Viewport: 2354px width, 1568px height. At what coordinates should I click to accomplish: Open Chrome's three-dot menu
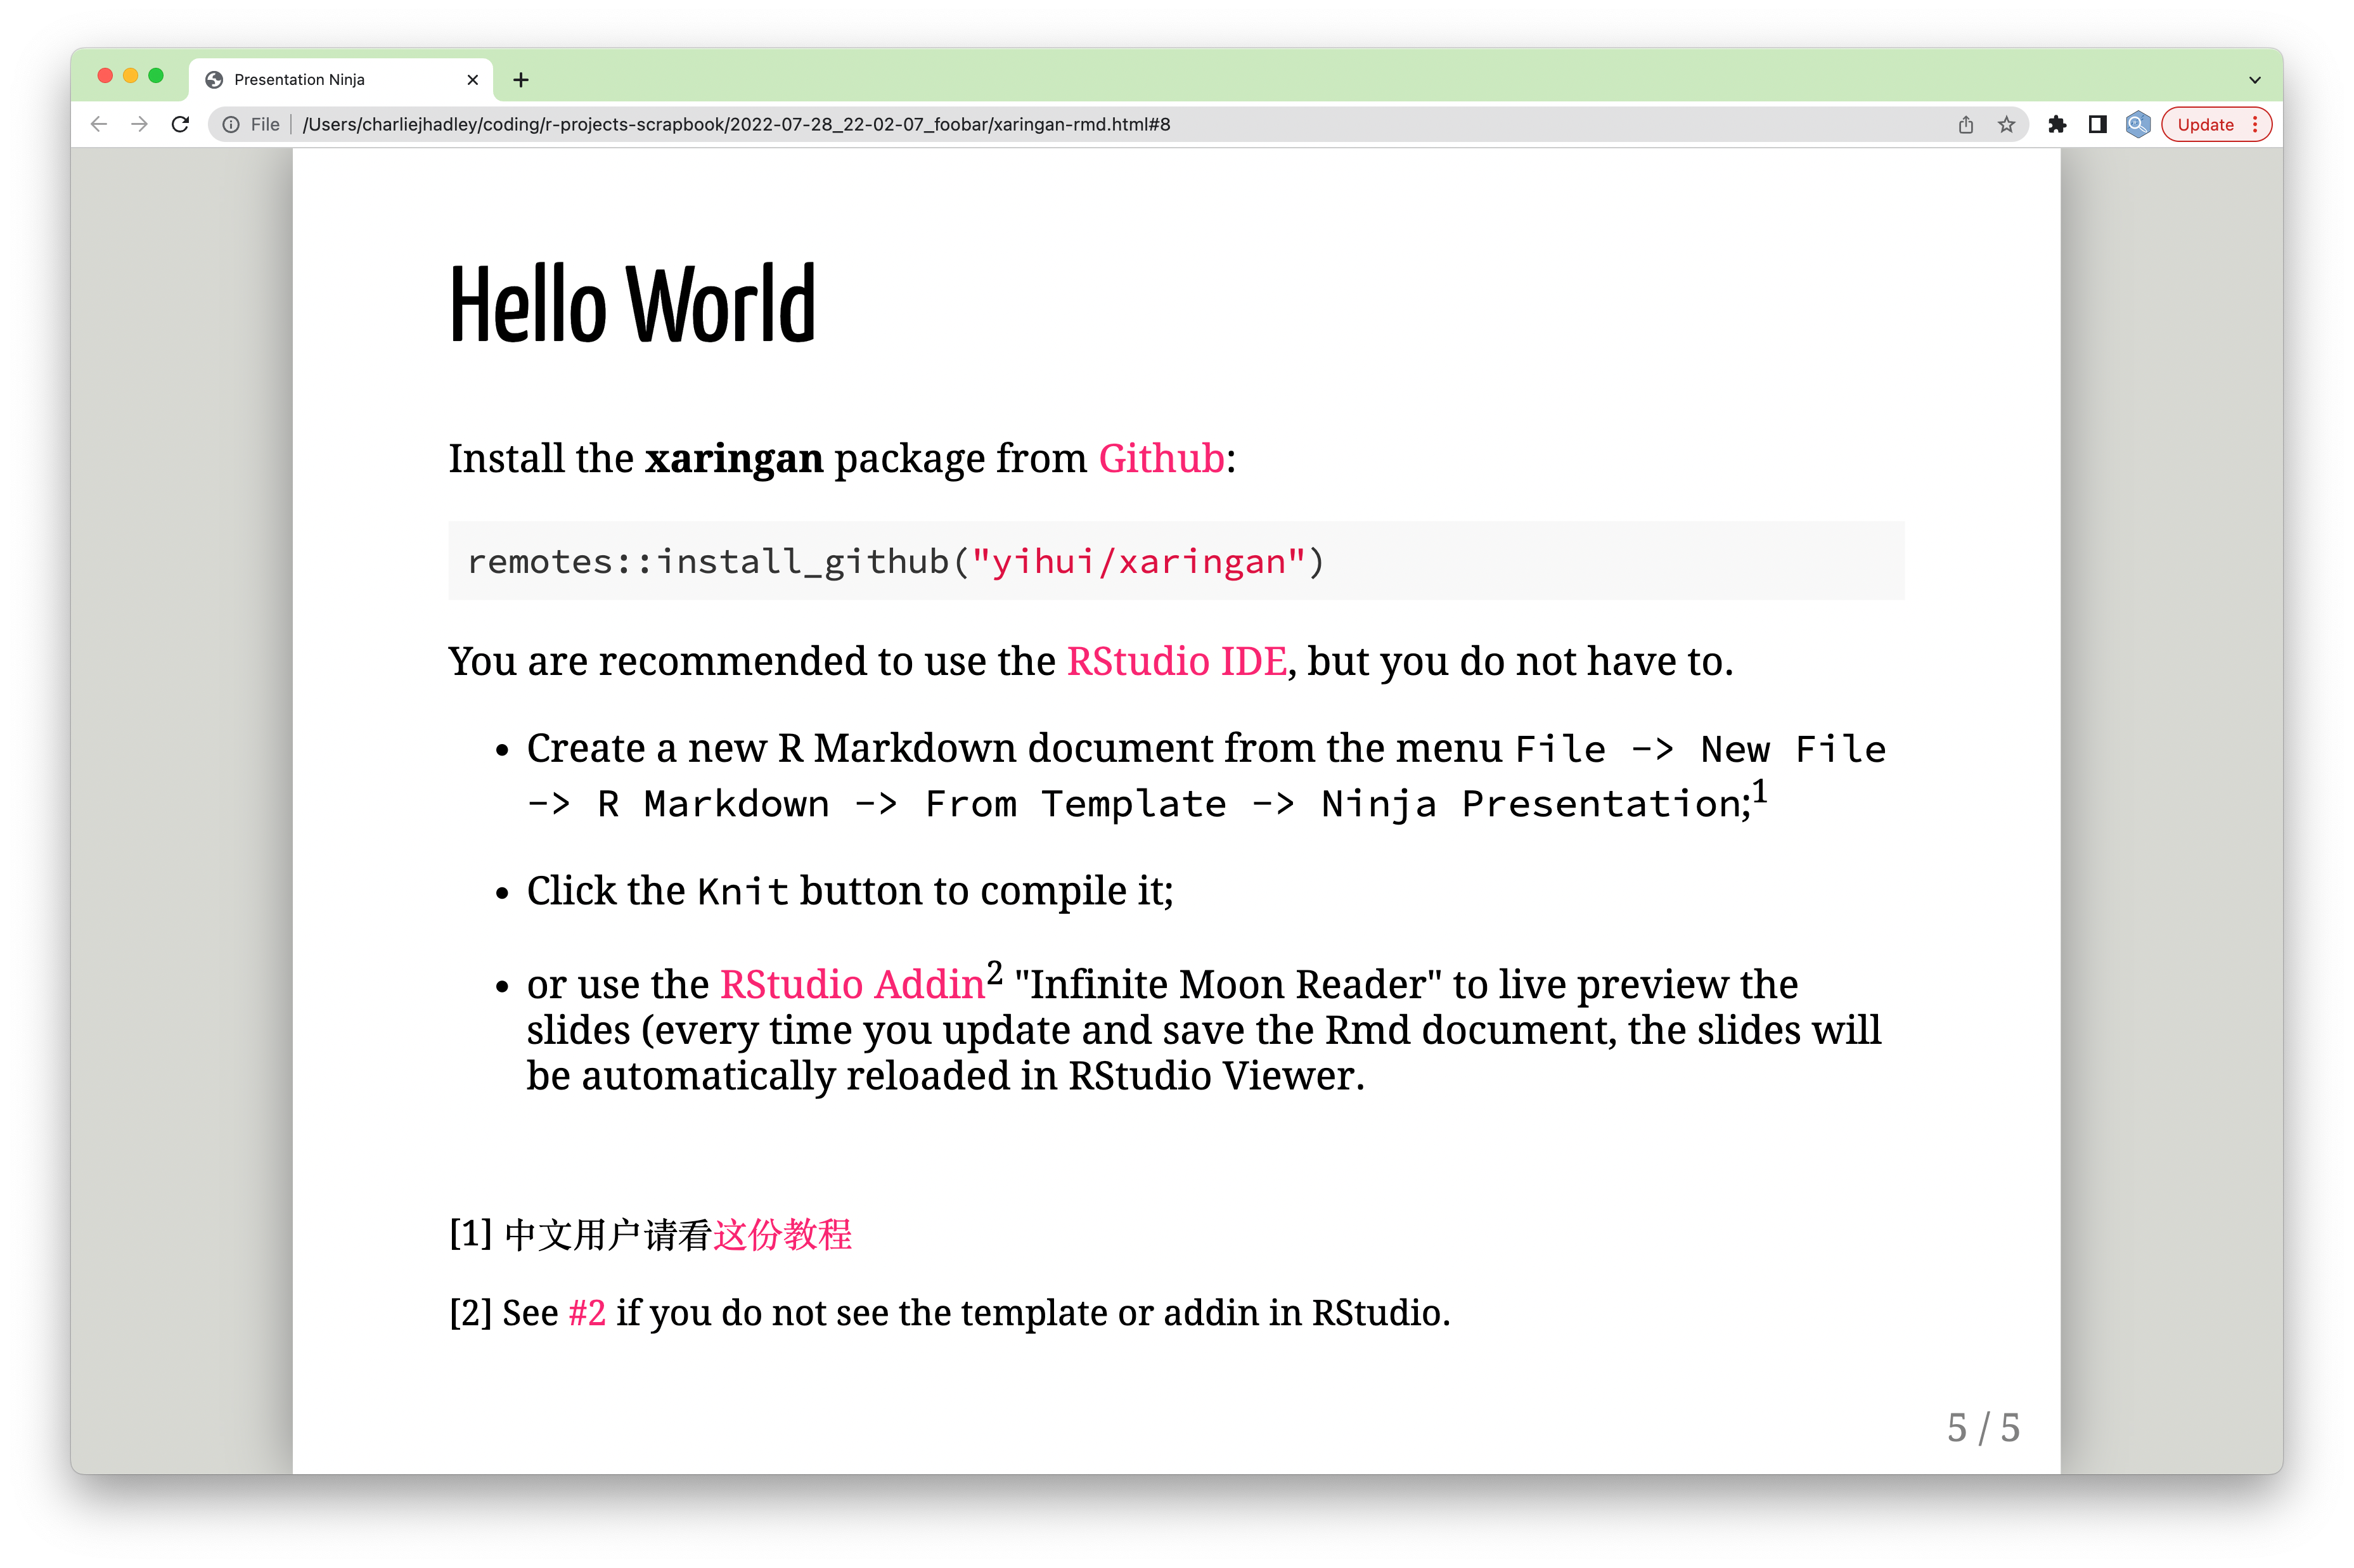pos(2255,124)
